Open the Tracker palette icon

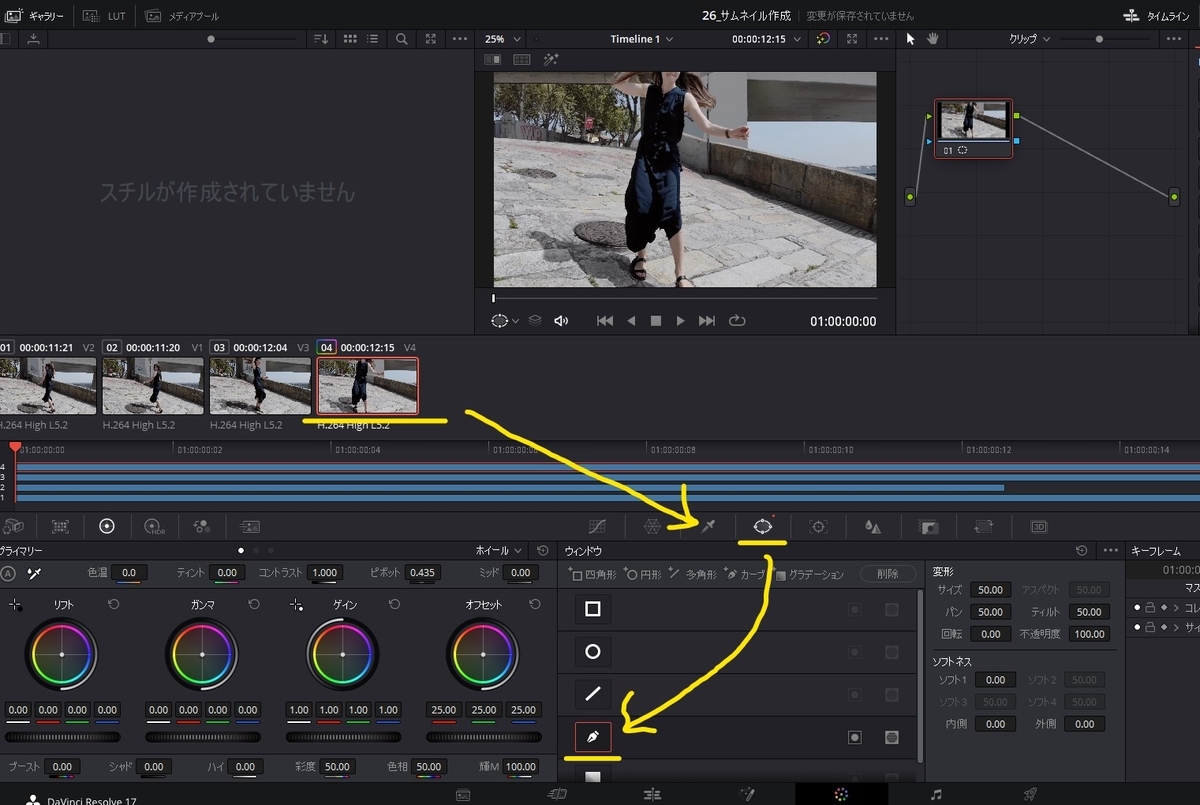[819, 526]
